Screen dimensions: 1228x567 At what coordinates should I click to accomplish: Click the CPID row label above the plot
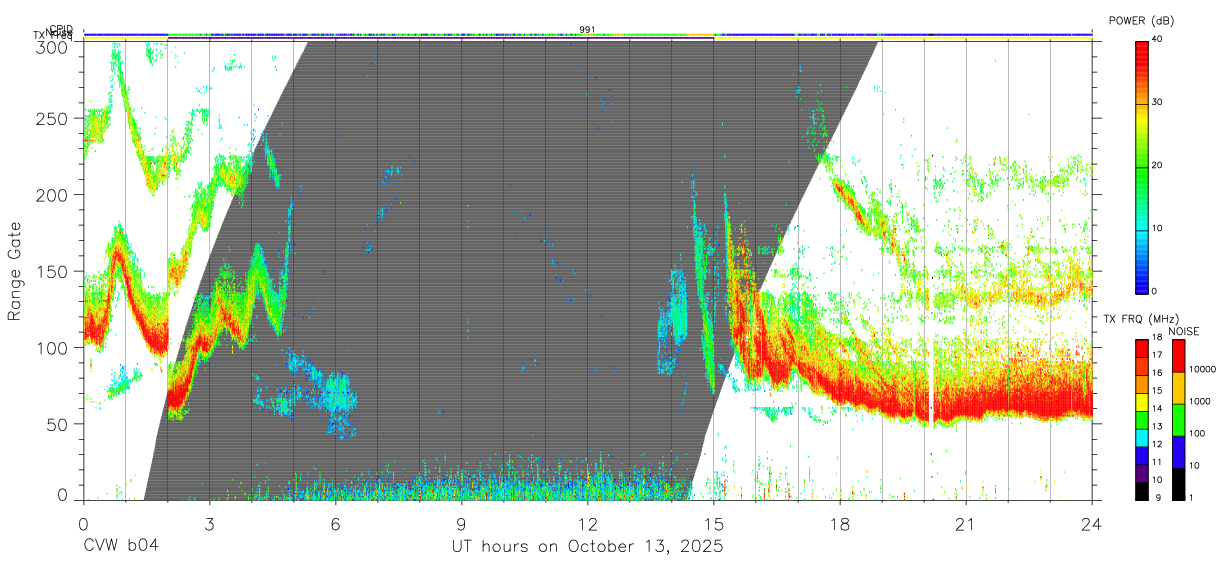click(60, 30)
